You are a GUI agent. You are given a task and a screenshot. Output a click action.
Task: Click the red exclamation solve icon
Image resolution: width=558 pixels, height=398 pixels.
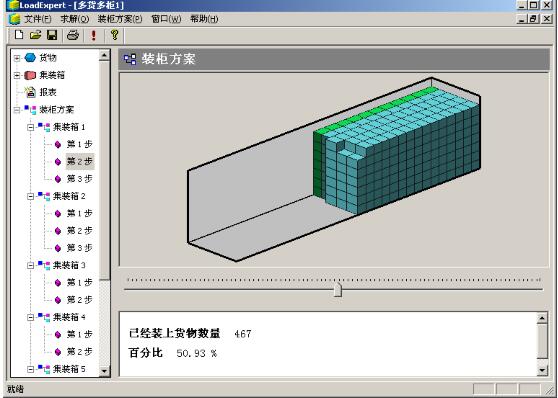(x=94, y=35)
